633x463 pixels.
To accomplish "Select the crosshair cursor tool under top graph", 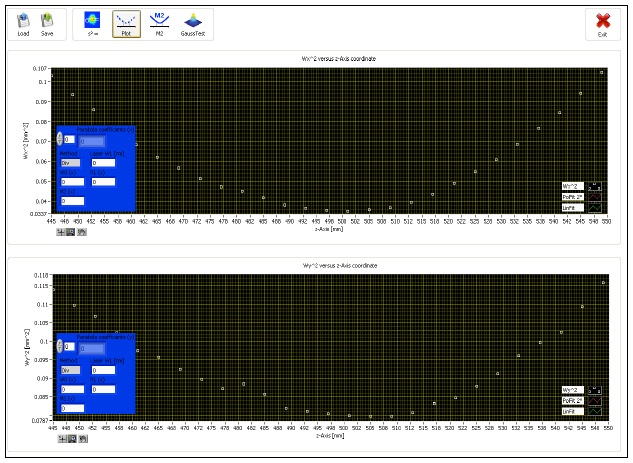I will (x=61, y=231).
